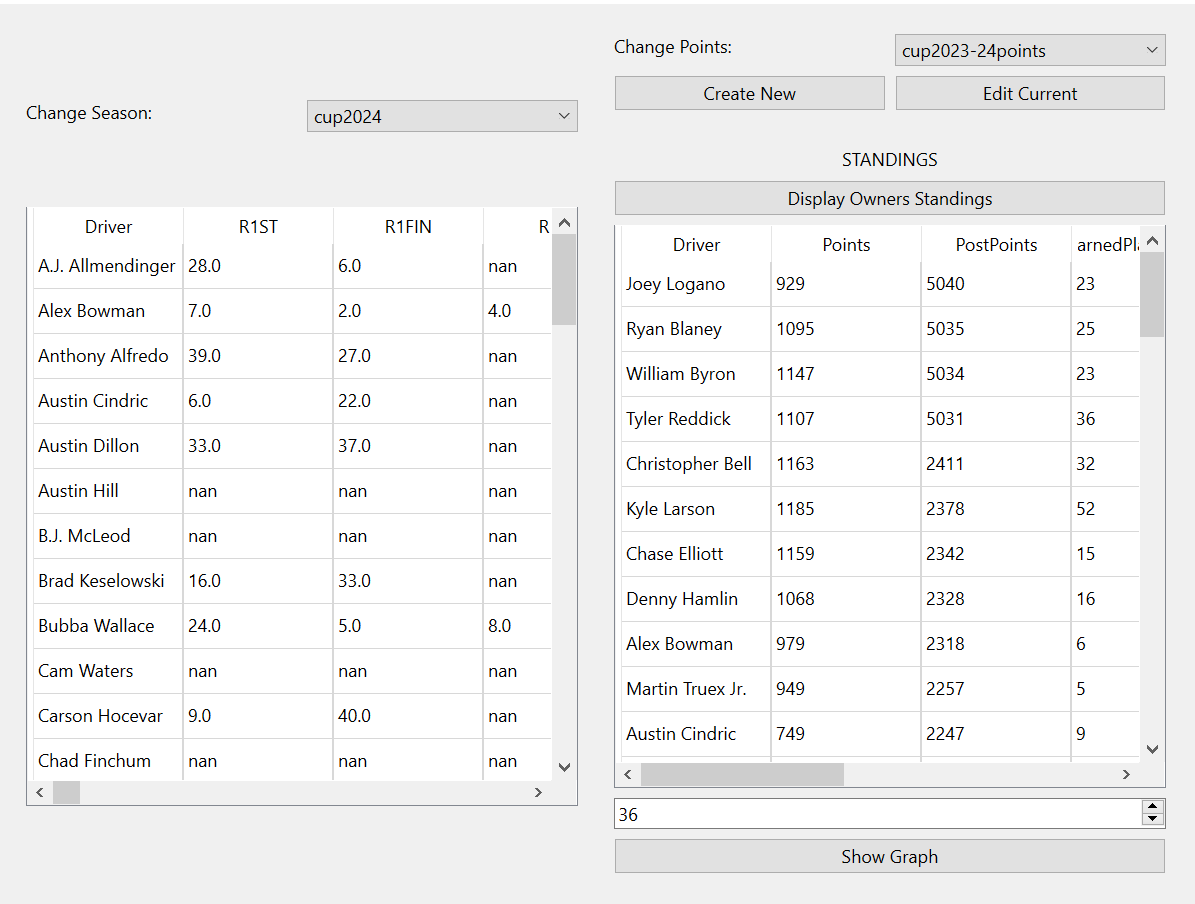Select Christopher Bell in standings
Image resolution: width=1195 pixels, height=904 pixels.
(696, 464)
